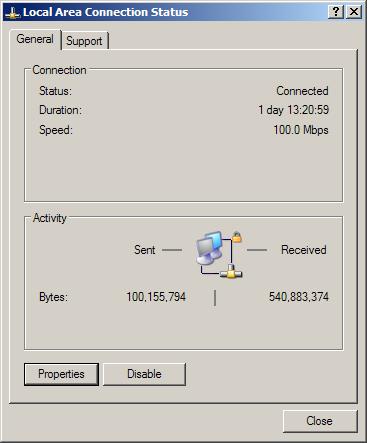Click the sent bytes count 100,155,794
367x443 pixels.
click(156, 297)
